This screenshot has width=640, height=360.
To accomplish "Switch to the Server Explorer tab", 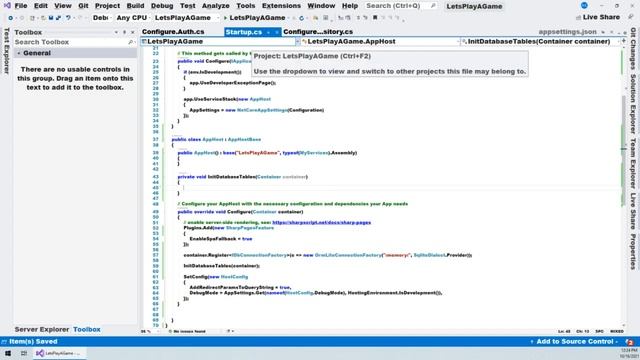I will (42, 329).
